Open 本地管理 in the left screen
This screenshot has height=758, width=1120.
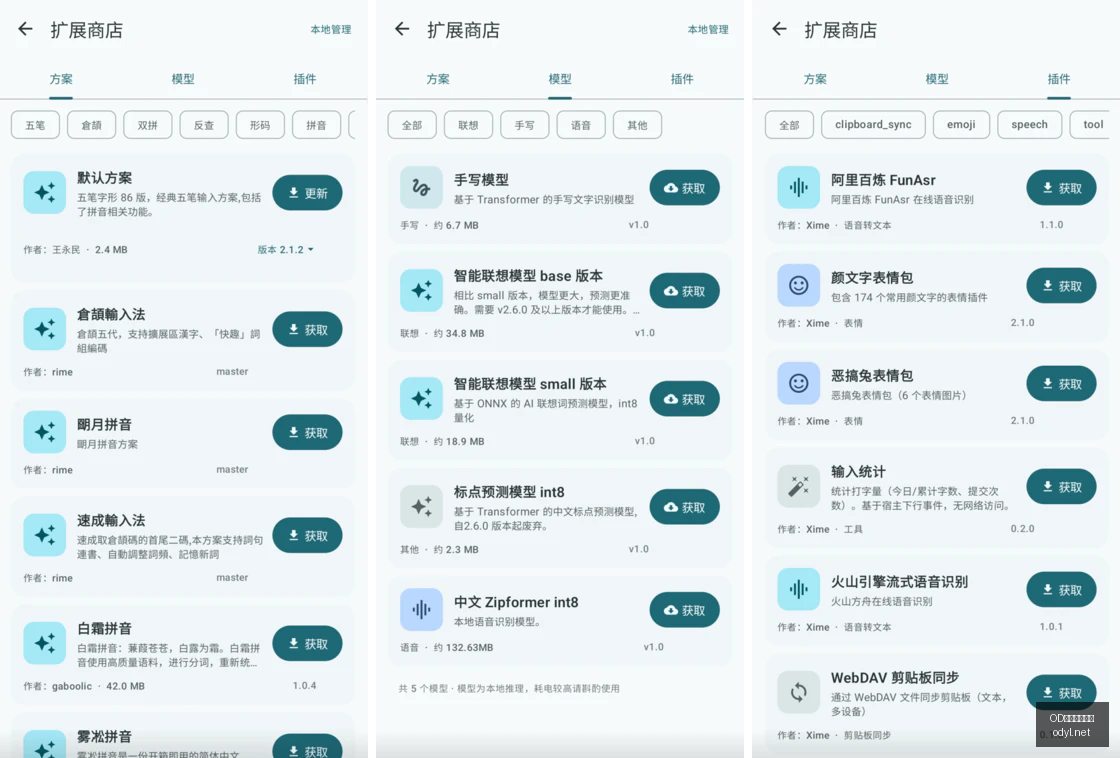pyautogui.click(x=331, y=29)
